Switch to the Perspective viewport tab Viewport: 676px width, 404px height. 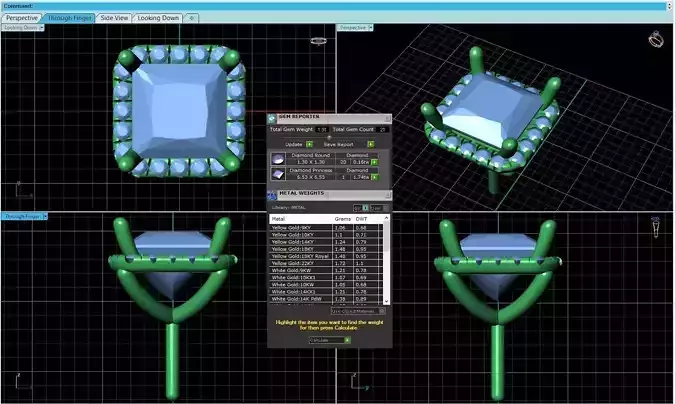21,18
